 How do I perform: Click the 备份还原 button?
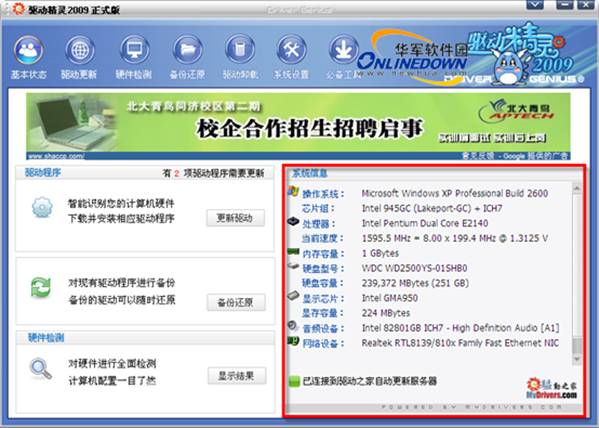coord(236,303)
